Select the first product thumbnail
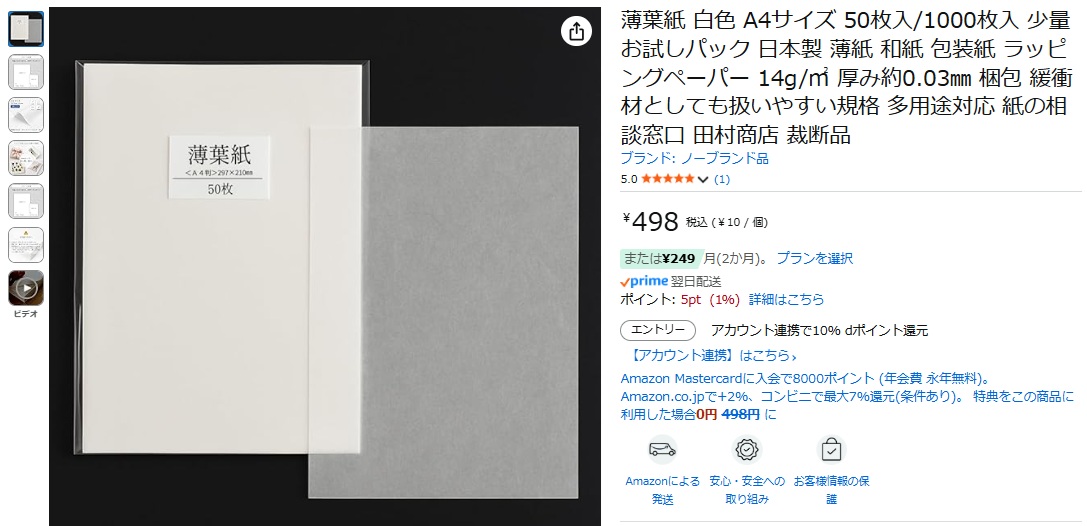 [26, 29]
